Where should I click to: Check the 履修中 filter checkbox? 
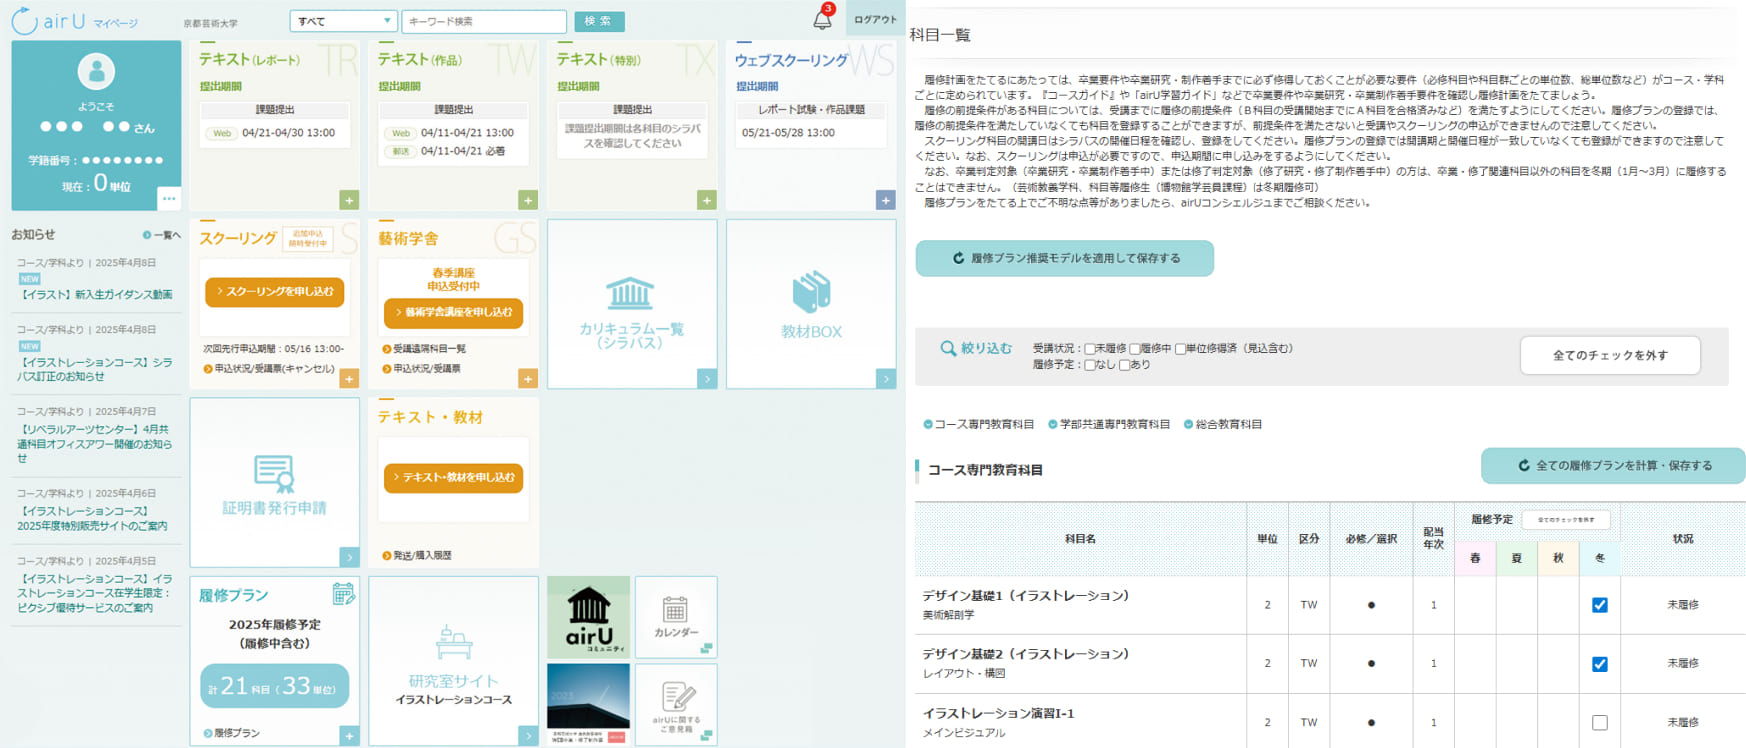[x=1135, y=349]
